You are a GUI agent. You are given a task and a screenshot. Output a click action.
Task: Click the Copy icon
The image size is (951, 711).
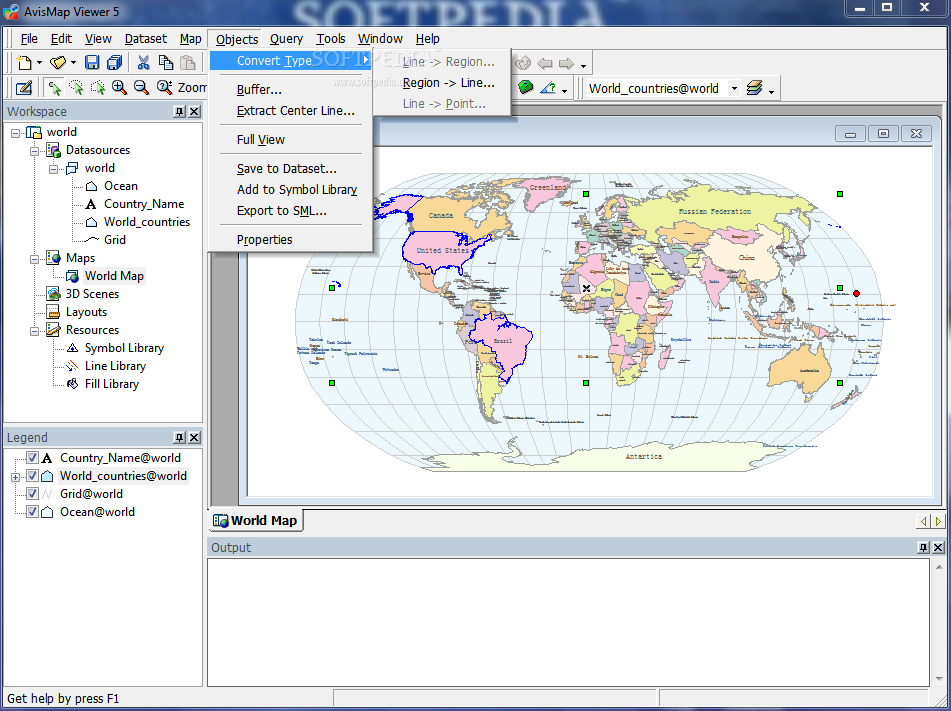(x=166, y=62)
